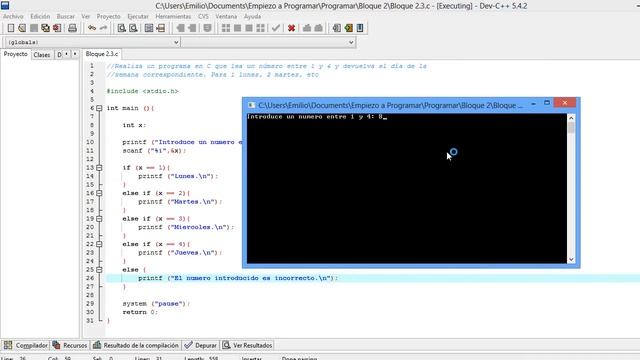Click the side panel tabs scroll-right arrow

click(75, 54)
